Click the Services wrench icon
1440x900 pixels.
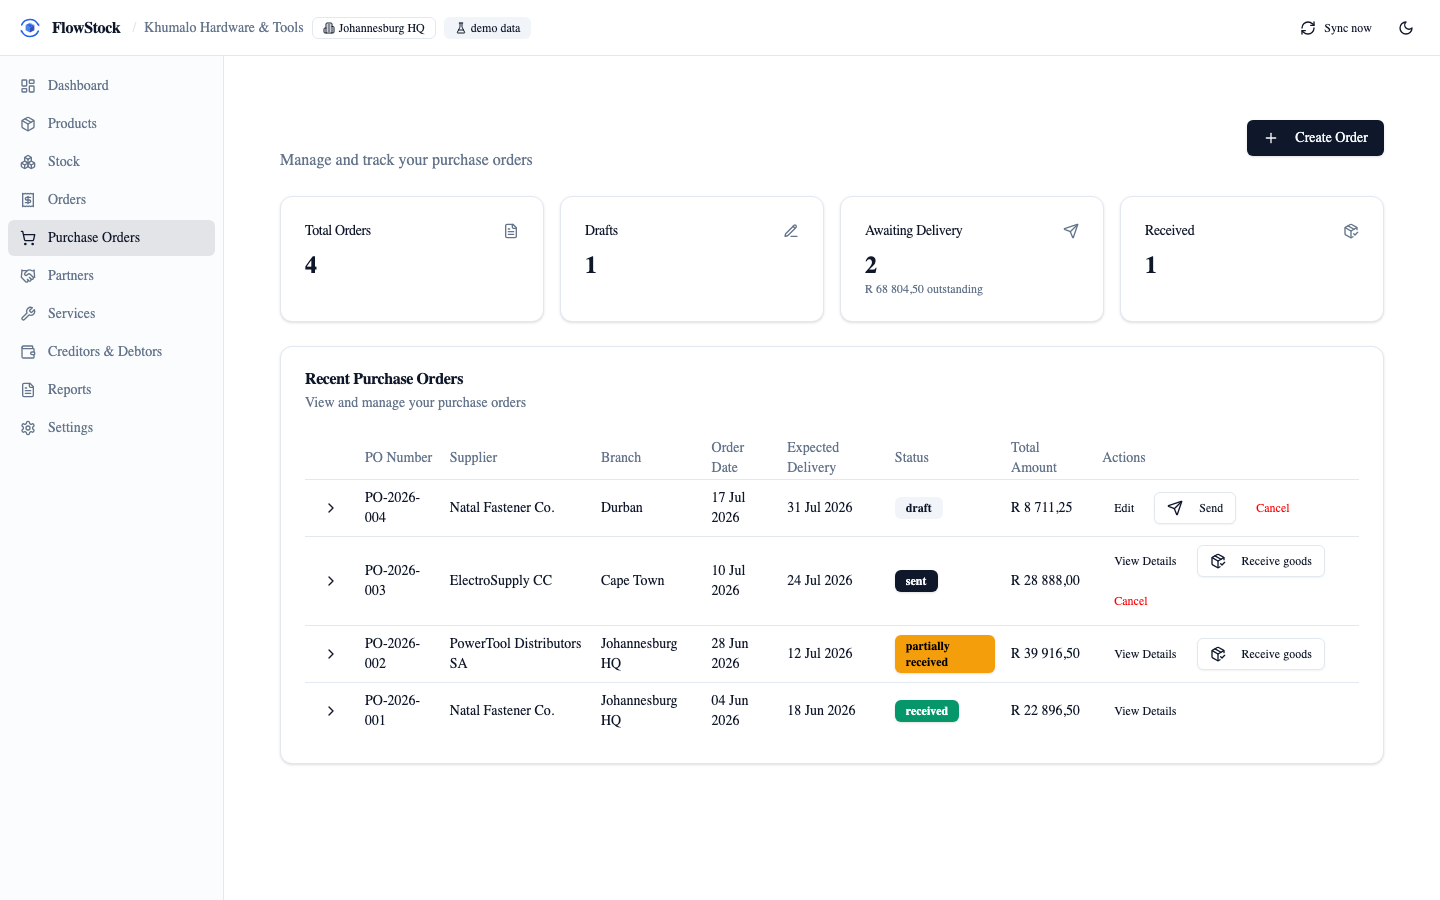pos(28,314)
